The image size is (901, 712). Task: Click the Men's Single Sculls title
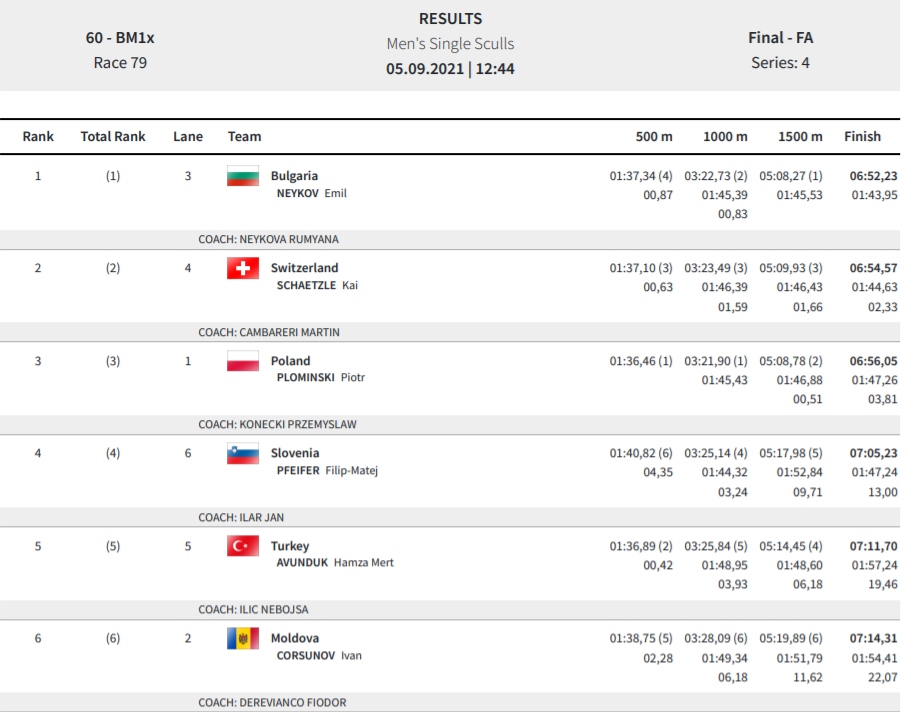(450, 44)
